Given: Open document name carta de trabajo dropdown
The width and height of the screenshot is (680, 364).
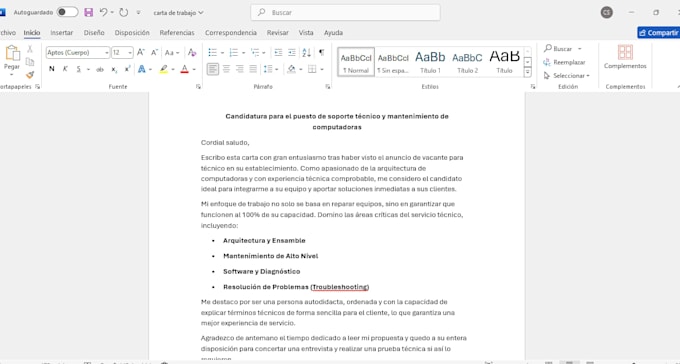Looking at the screenshot, I should coord(178,13).
